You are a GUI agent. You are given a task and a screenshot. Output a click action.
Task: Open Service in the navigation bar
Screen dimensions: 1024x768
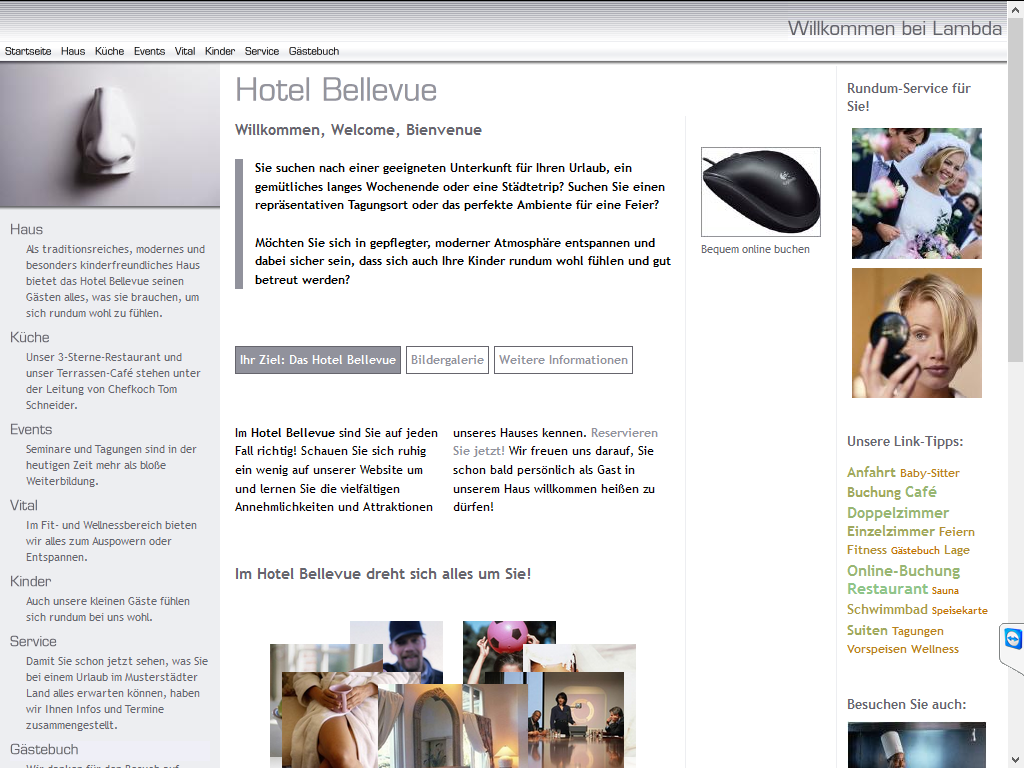262,51
